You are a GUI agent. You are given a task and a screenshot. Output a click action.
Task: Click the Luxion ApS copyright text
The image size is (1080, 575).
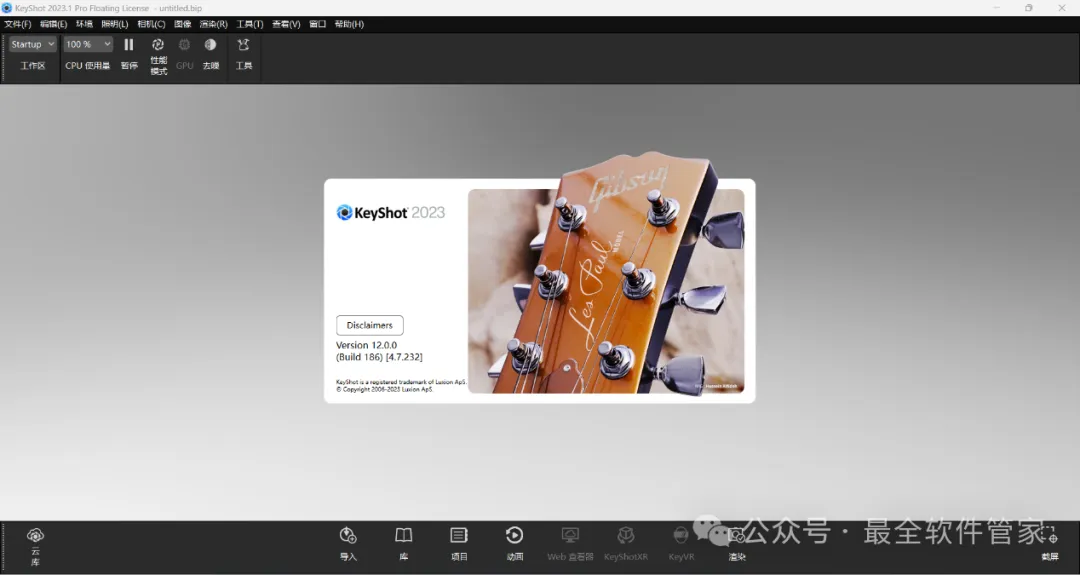tap(384, 389)
